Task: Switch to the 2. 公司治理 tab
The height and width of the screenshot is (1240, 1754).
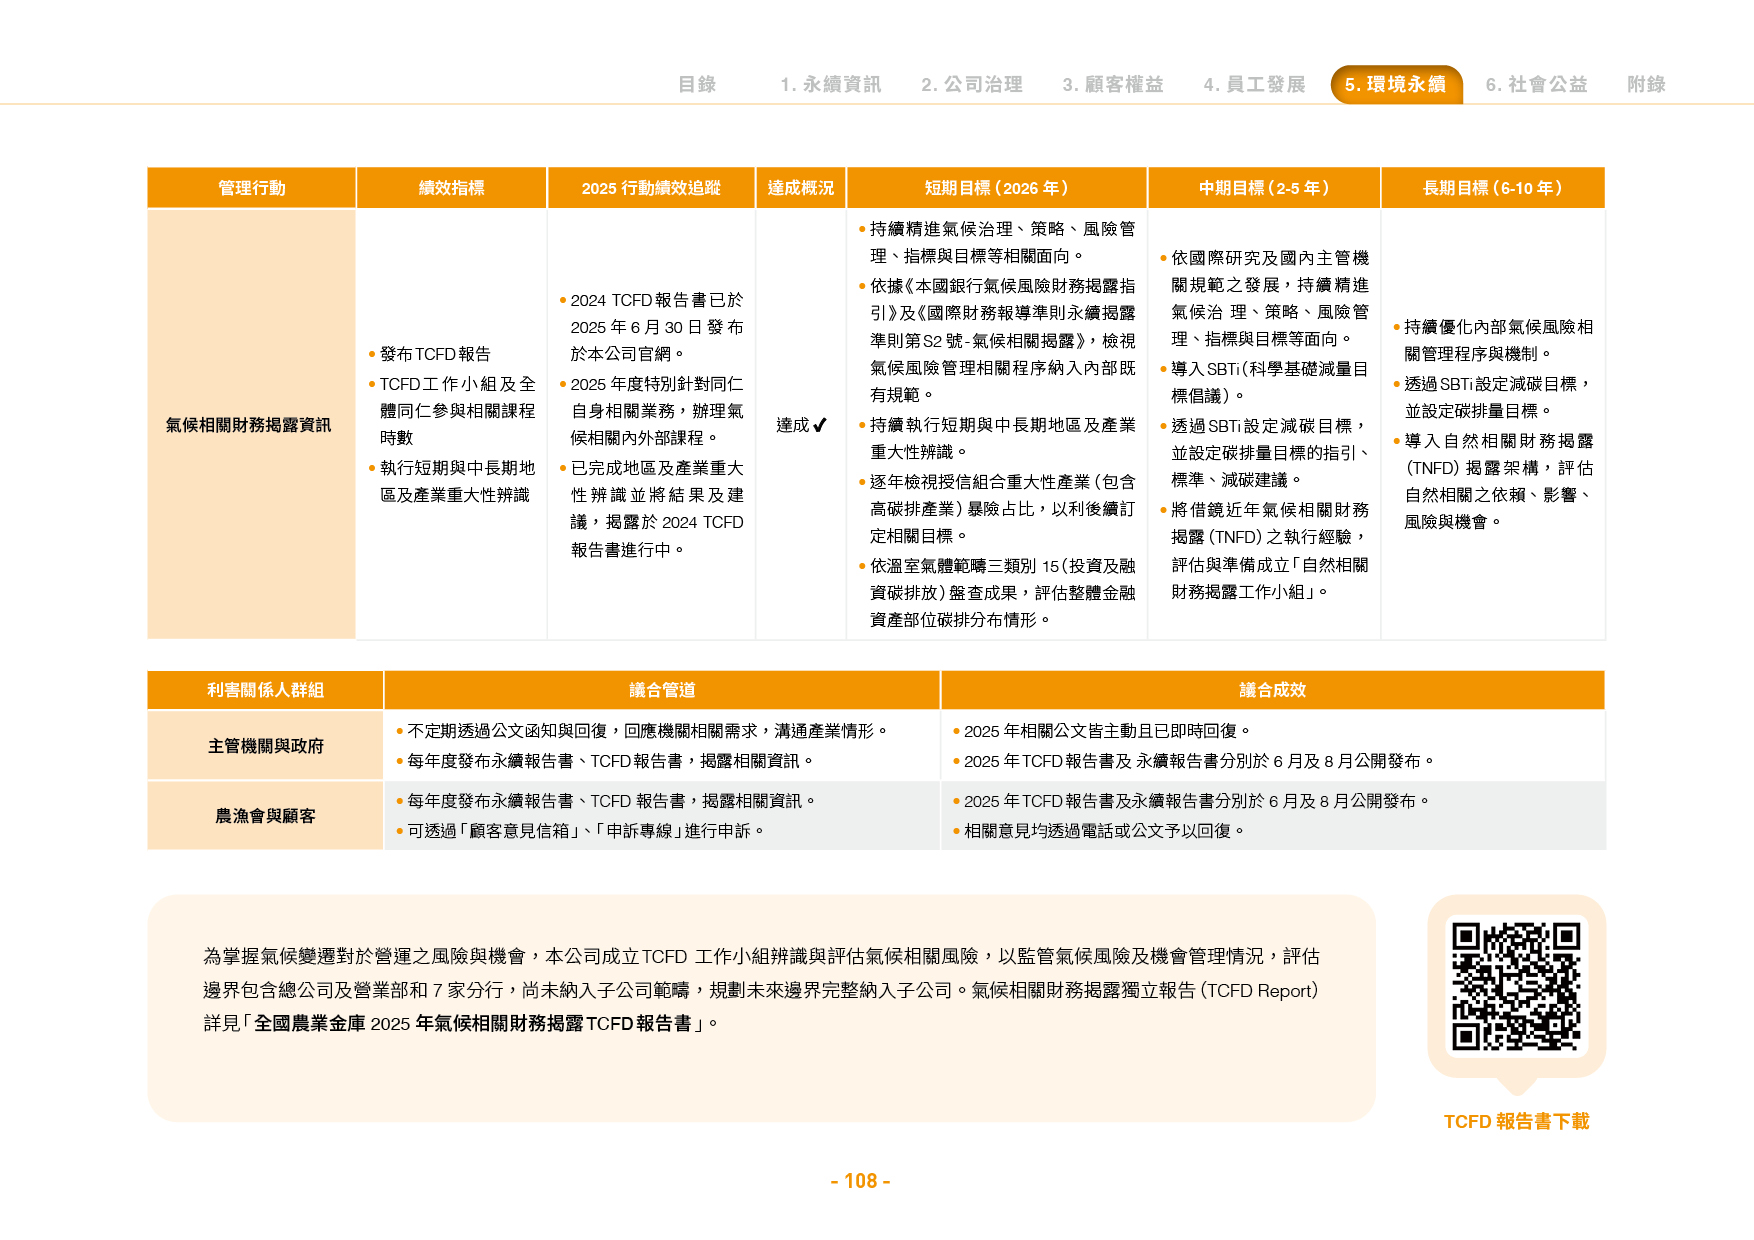Action: [x=972, y=85]
